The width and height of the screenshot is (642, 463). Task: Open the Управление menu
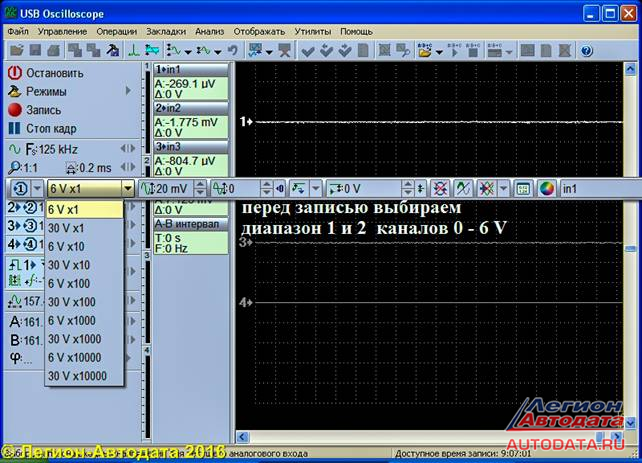point(63,32)
